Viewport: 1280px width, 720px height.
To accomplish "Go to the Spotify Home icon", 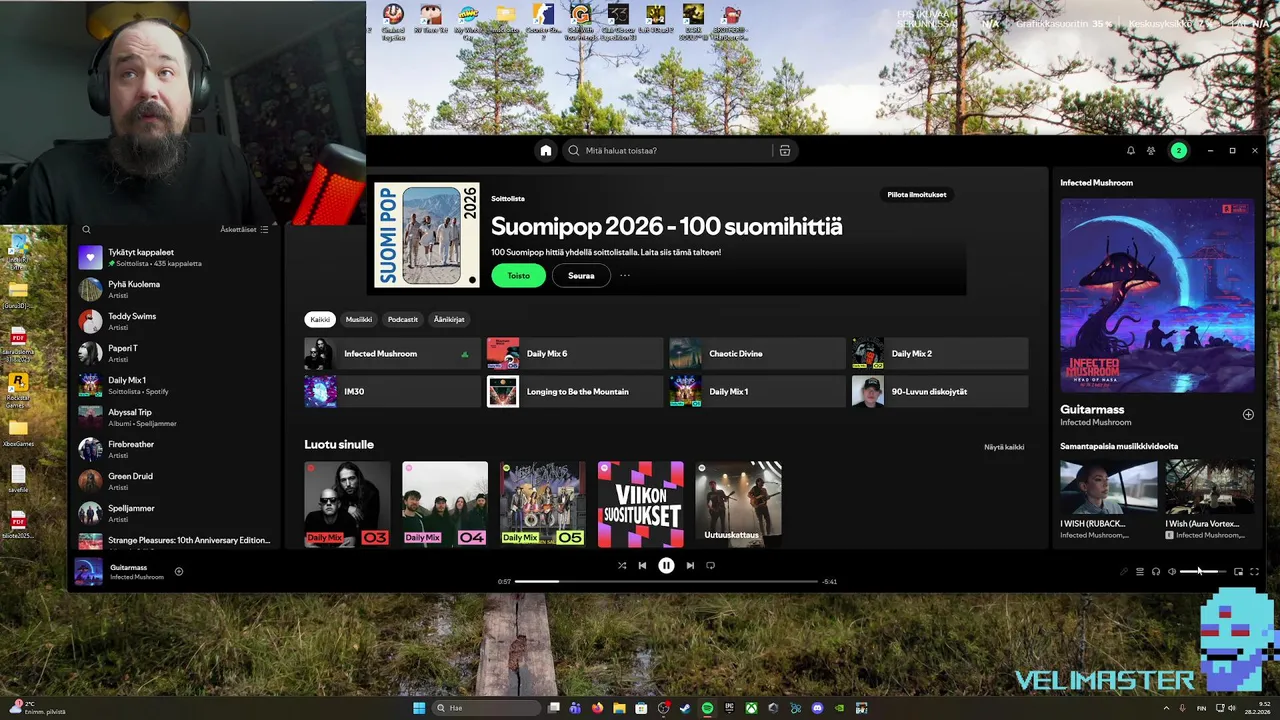I will point(545,151).
